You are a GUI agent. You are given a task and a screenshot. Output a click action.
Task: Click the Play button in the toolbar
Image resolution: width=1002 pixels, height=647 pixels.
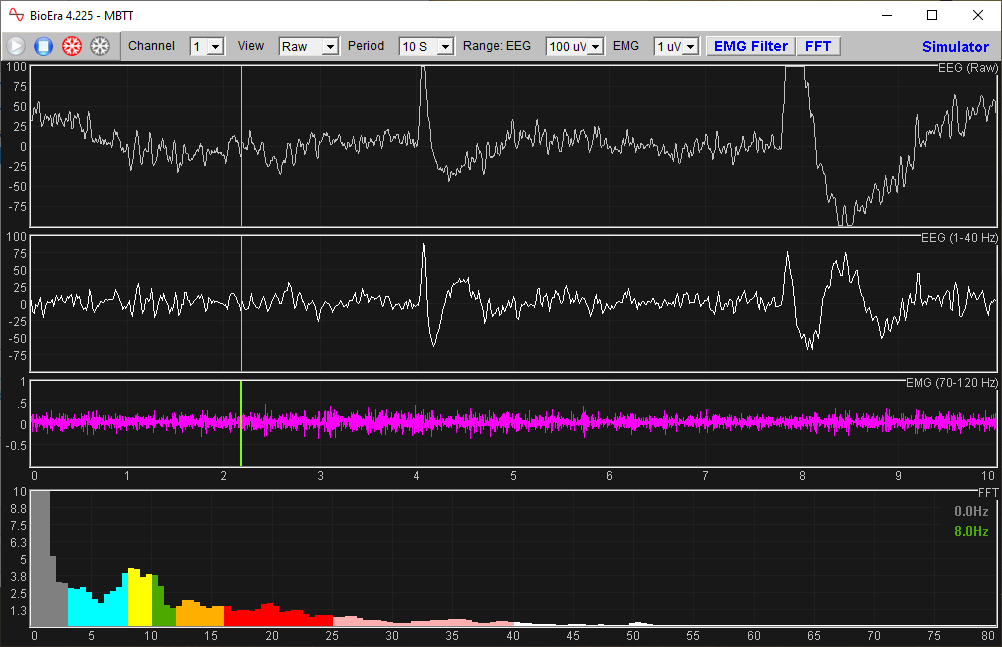click(16, 45)
